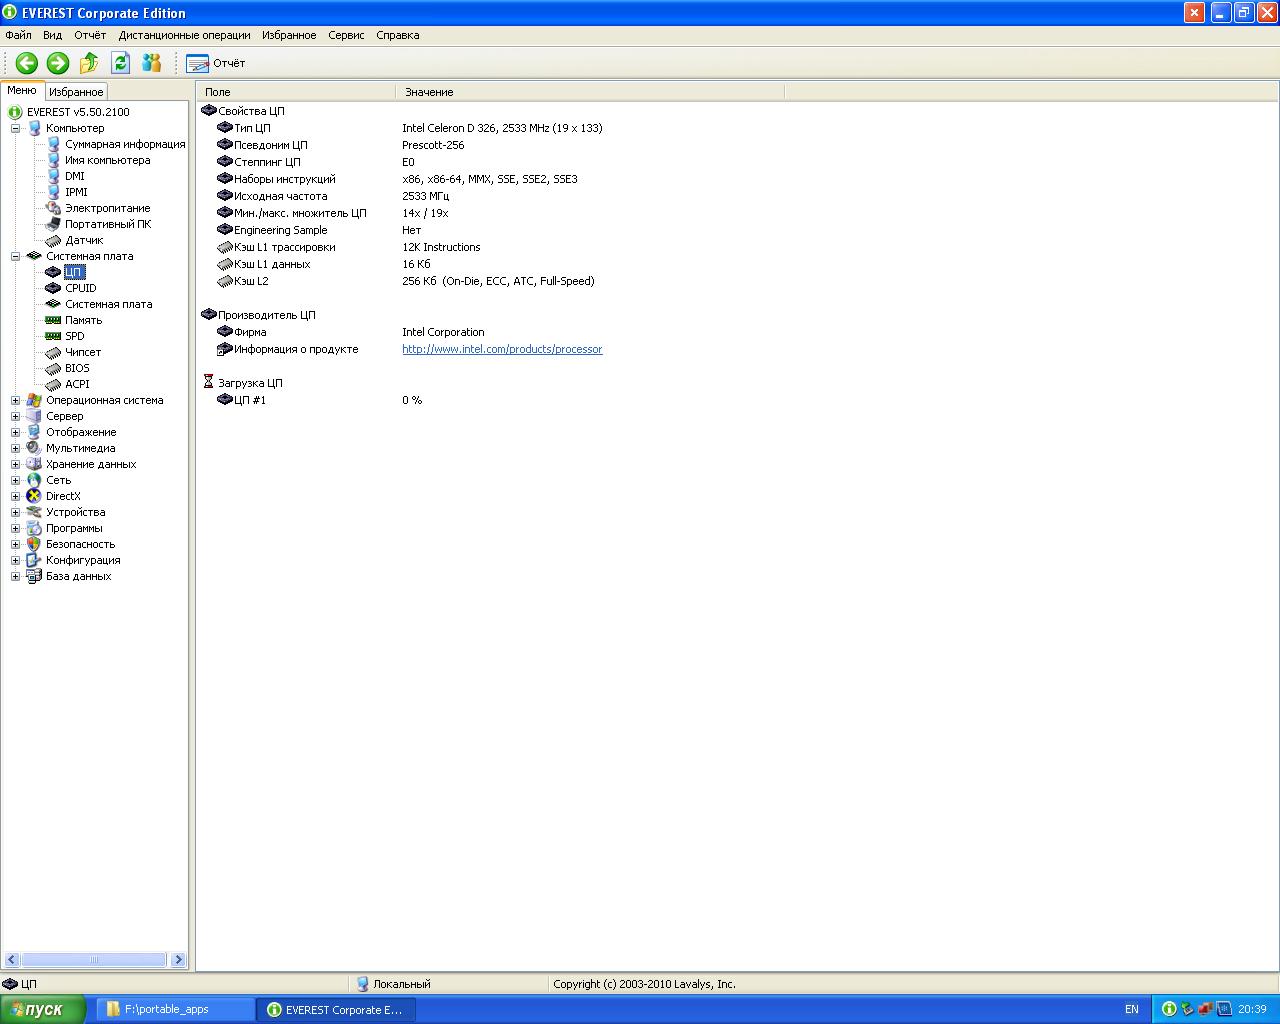Image resolution: width=1280 pixels, height=1024 pixels.
Task: Expand the Мультимедиа tree node
Action: (x=15, y=448)
